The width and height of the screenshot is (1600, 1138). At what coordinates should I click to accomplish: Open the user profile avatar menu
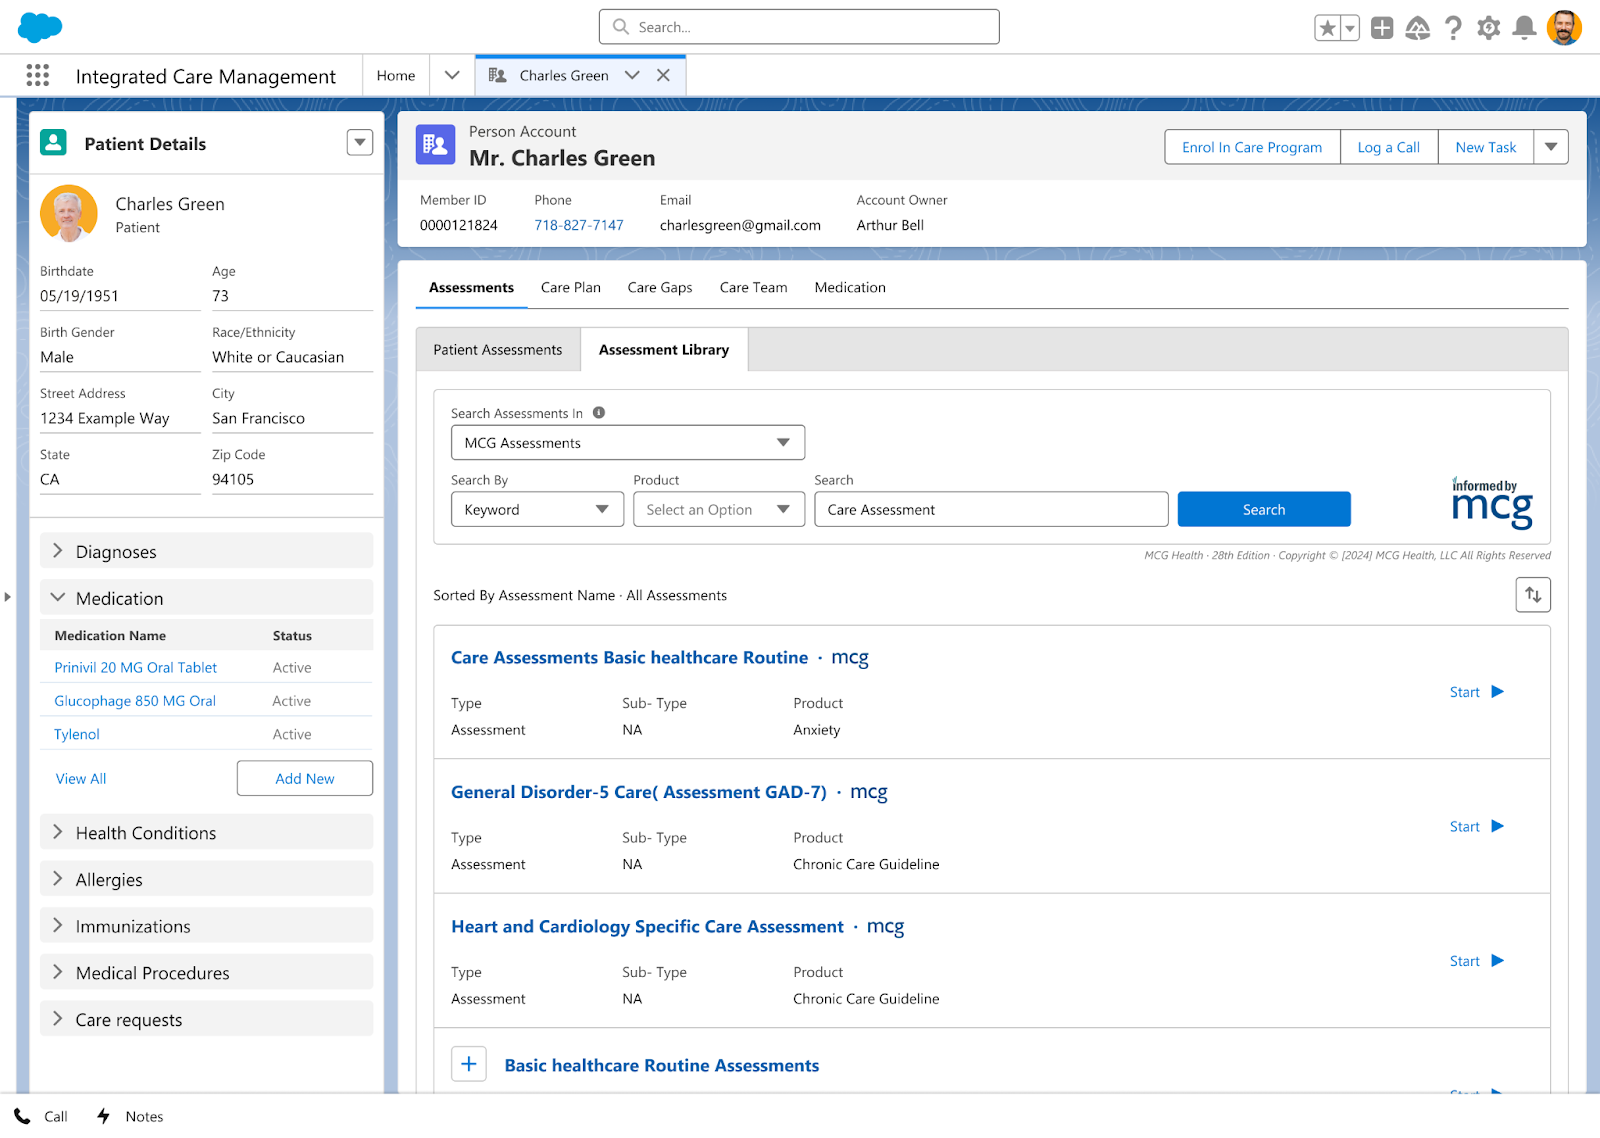(x=1564, y=28)
